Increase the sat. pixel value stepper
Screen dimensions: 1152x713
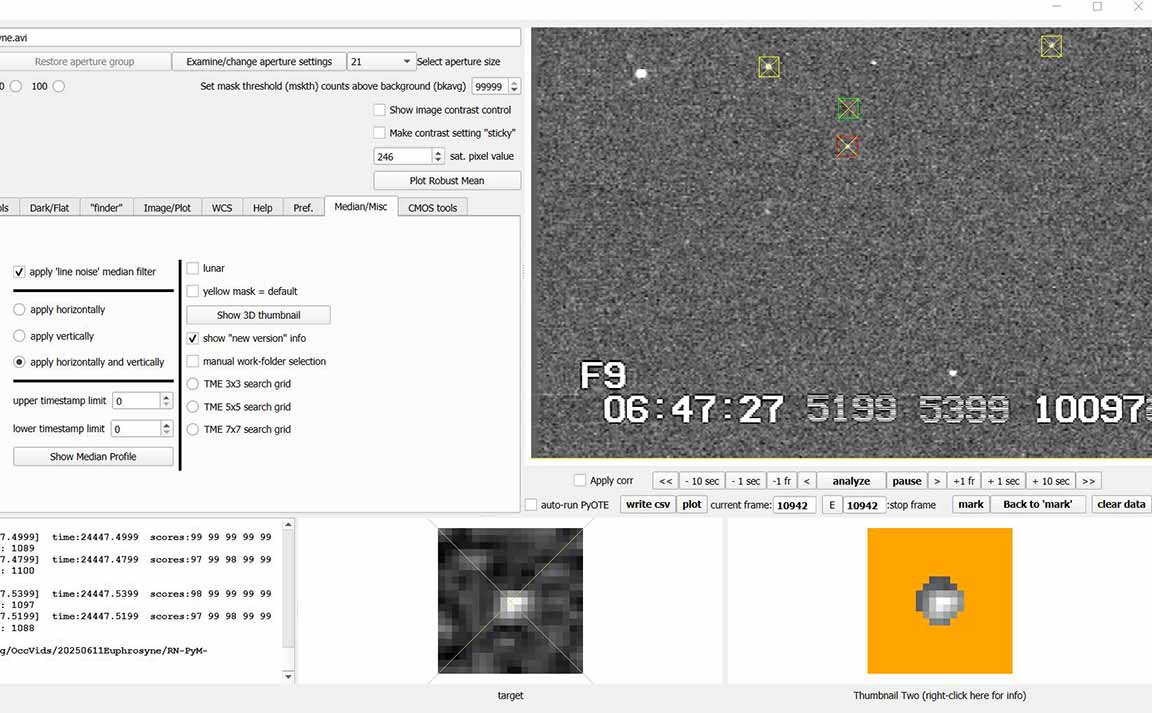(438, 152)
